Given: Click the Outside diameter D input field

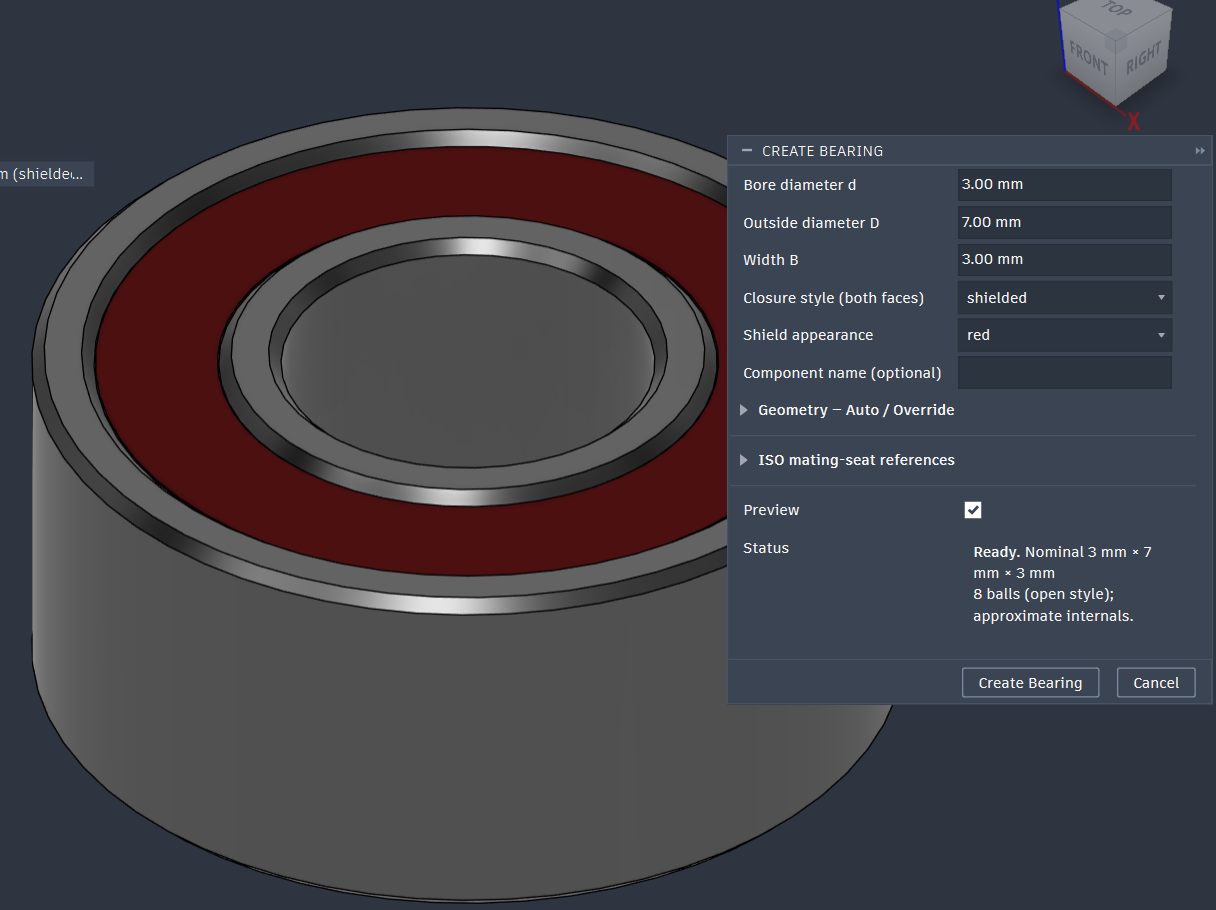Looking at the screenshot, I should 1065,222.
